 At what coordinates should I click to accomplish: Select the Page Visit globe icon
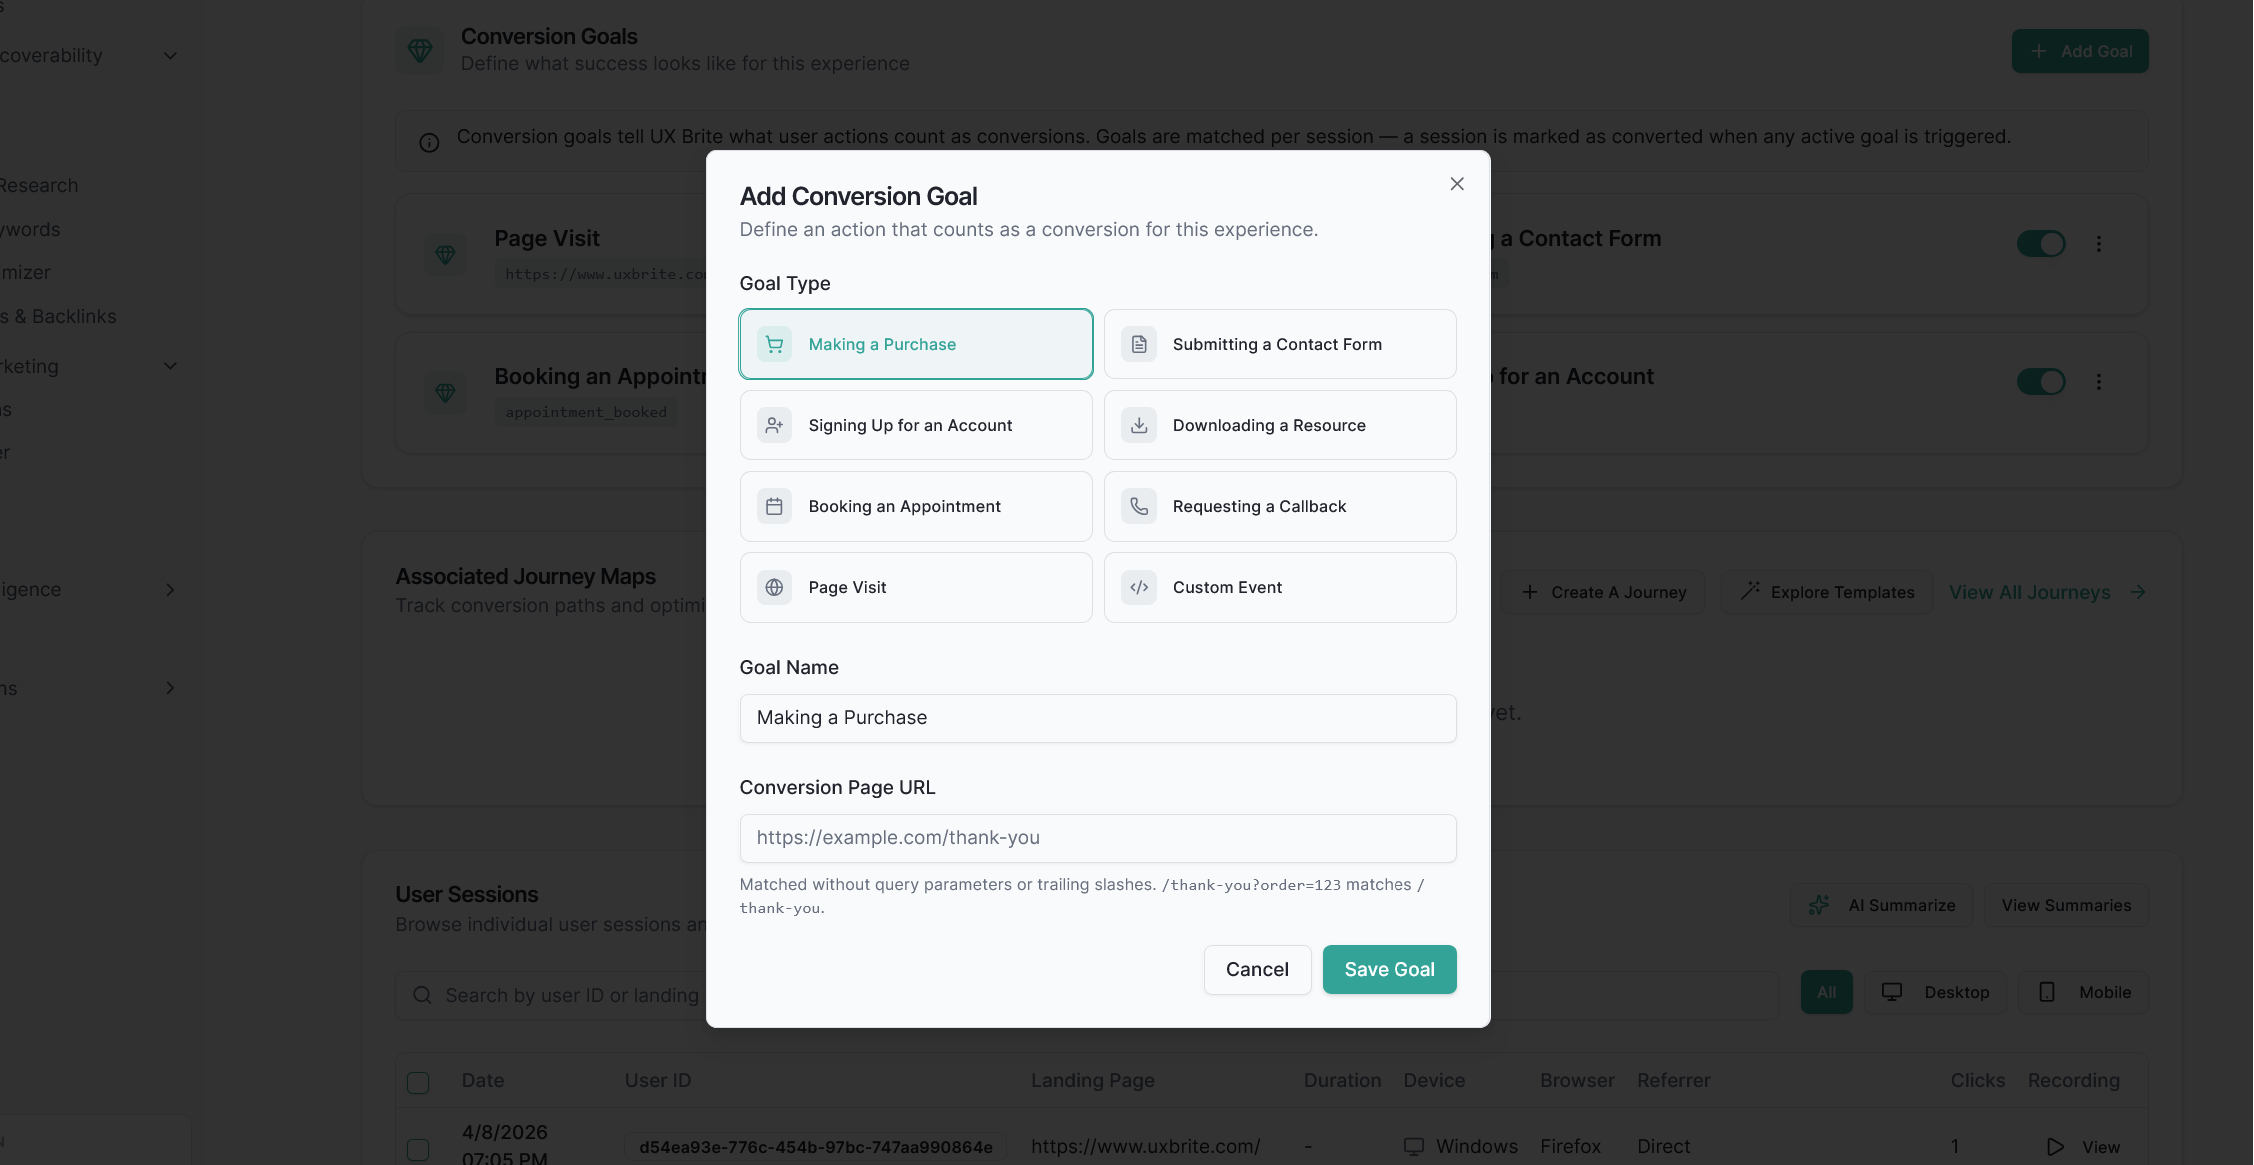point(774,587)
